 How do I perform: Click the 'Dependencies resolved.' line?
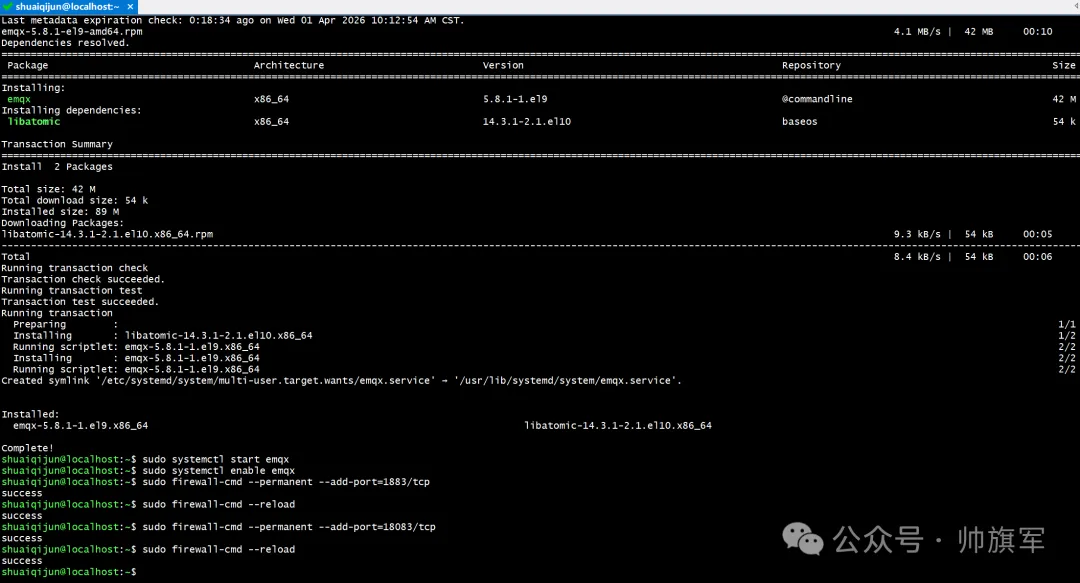coord(65,43)
